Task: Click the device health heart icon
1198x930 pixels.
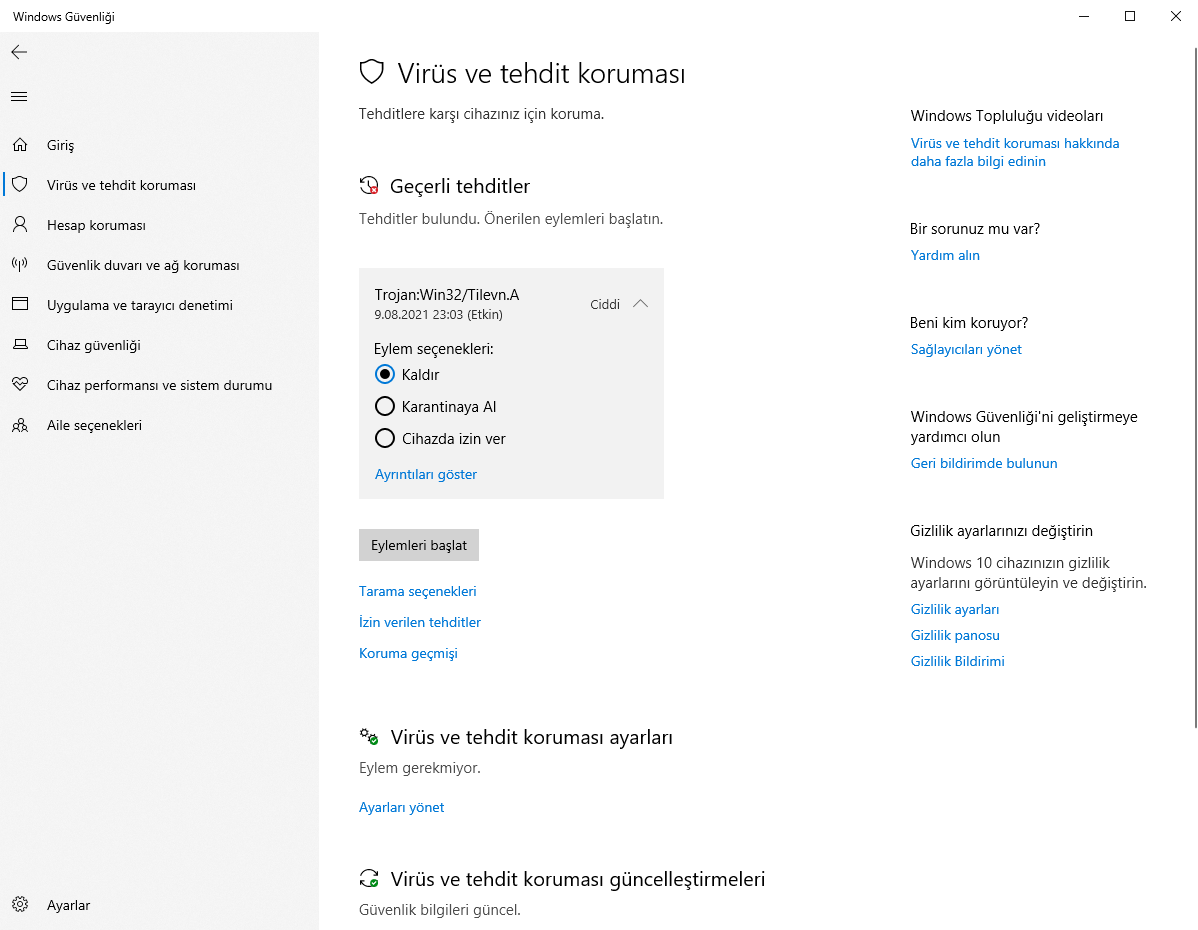Action: click(x=20, y=385)
